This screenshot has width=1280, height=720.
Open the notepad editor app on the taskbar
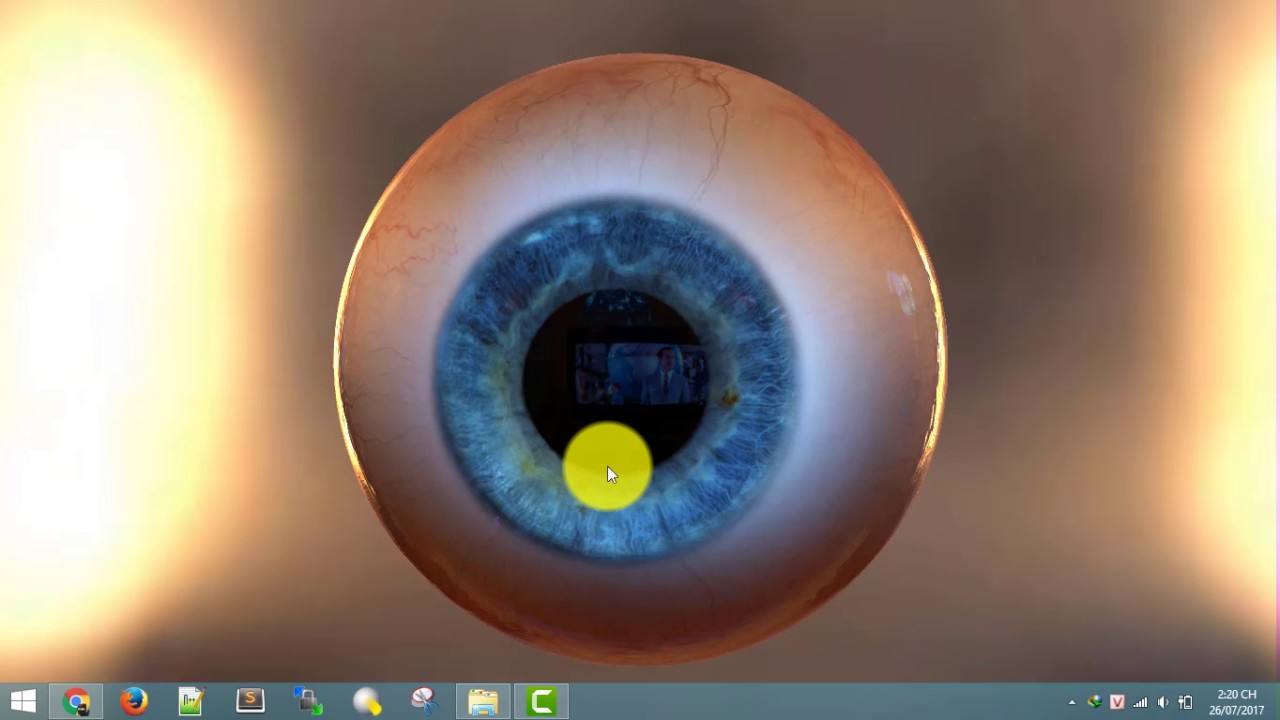coord(190,700)
